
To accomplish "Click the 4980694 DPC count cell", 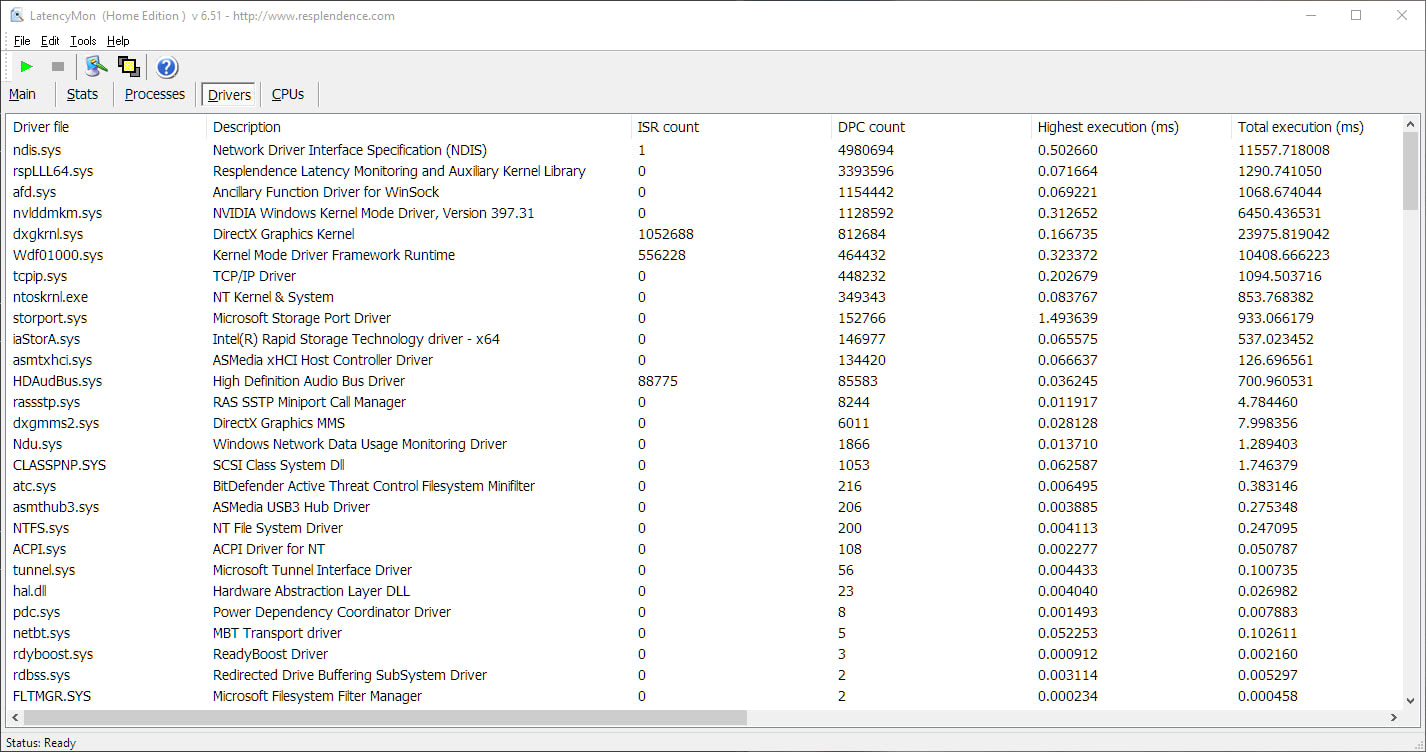I will (866, 150).
